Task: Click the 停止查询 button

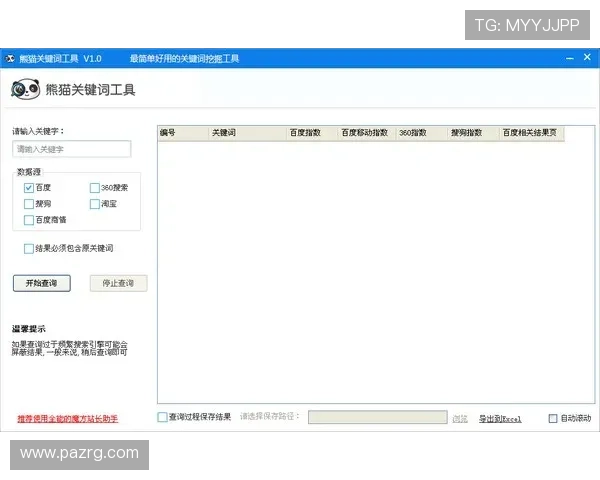Action: [118, 283]
